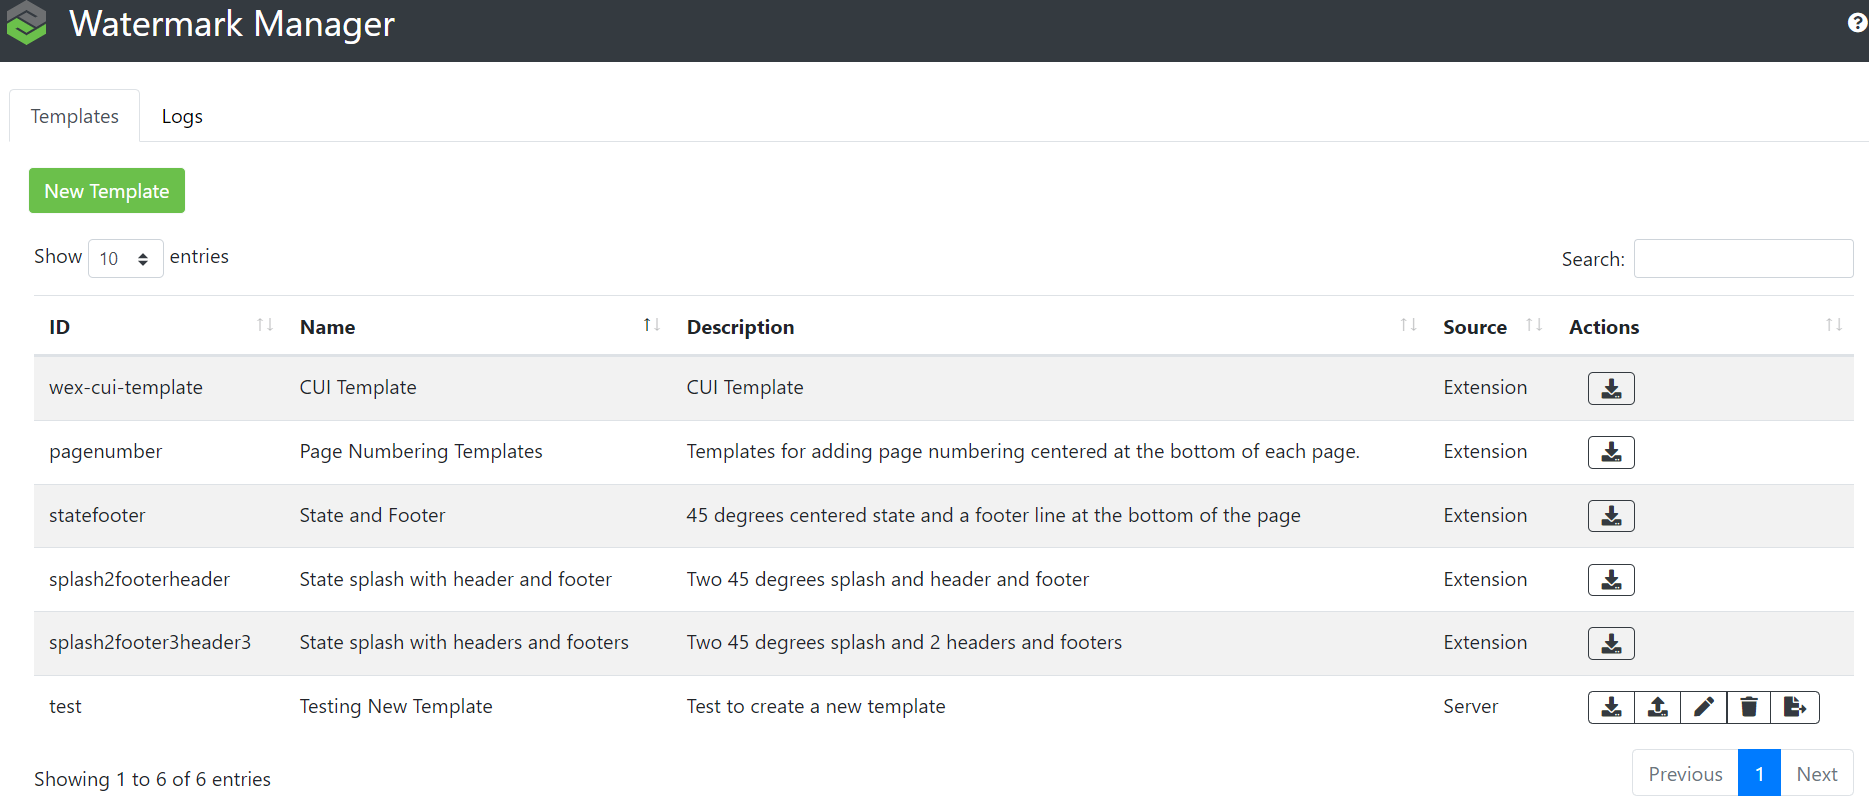Delete the test template via trash icon
Viewport: 1869px width, 803px height.
pos(1749,707)
